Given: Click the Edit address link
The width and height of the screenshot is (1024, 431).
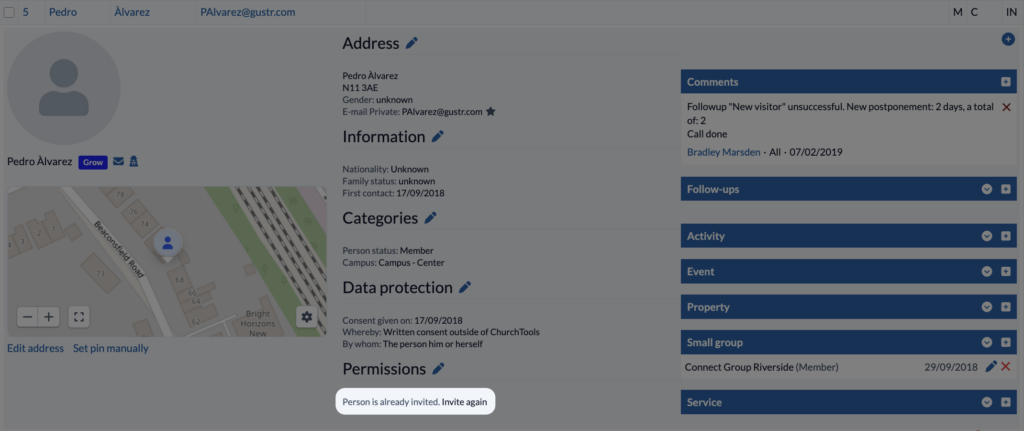Looking at the screenshot, I should 35,348.
